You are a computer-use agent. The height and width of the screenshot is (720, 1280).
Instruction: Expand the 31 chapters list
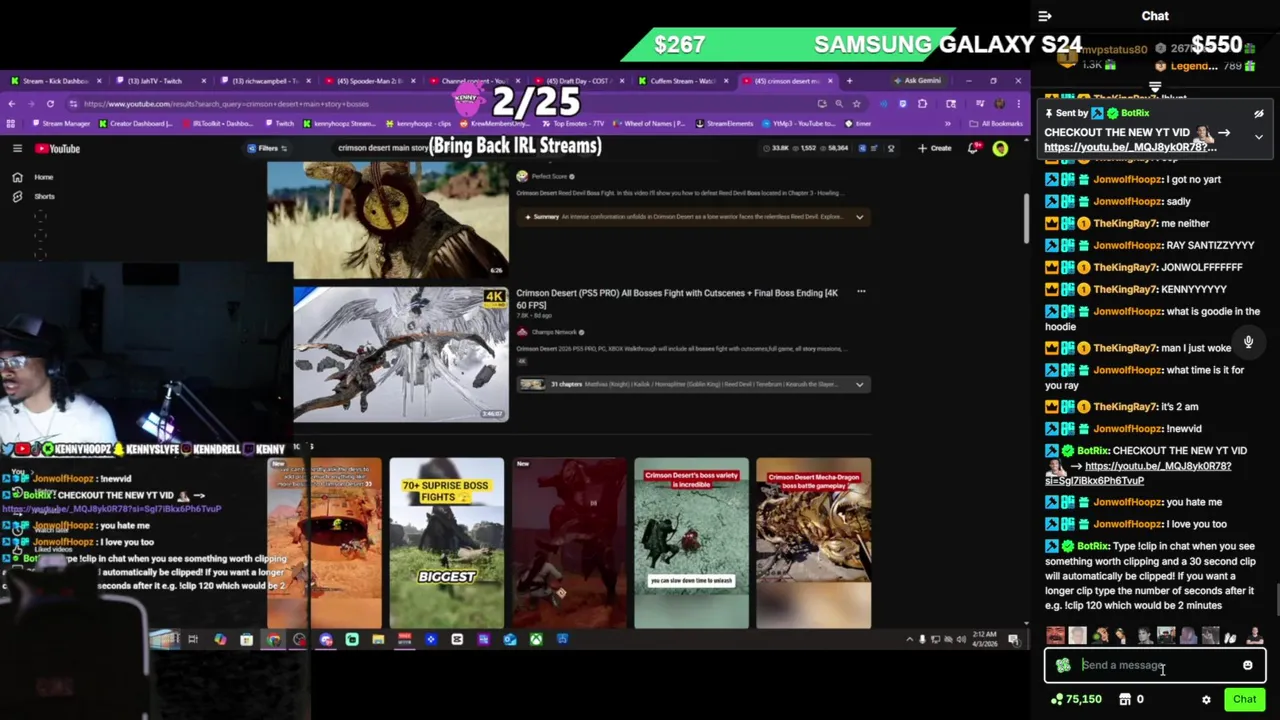click(859, 384)
